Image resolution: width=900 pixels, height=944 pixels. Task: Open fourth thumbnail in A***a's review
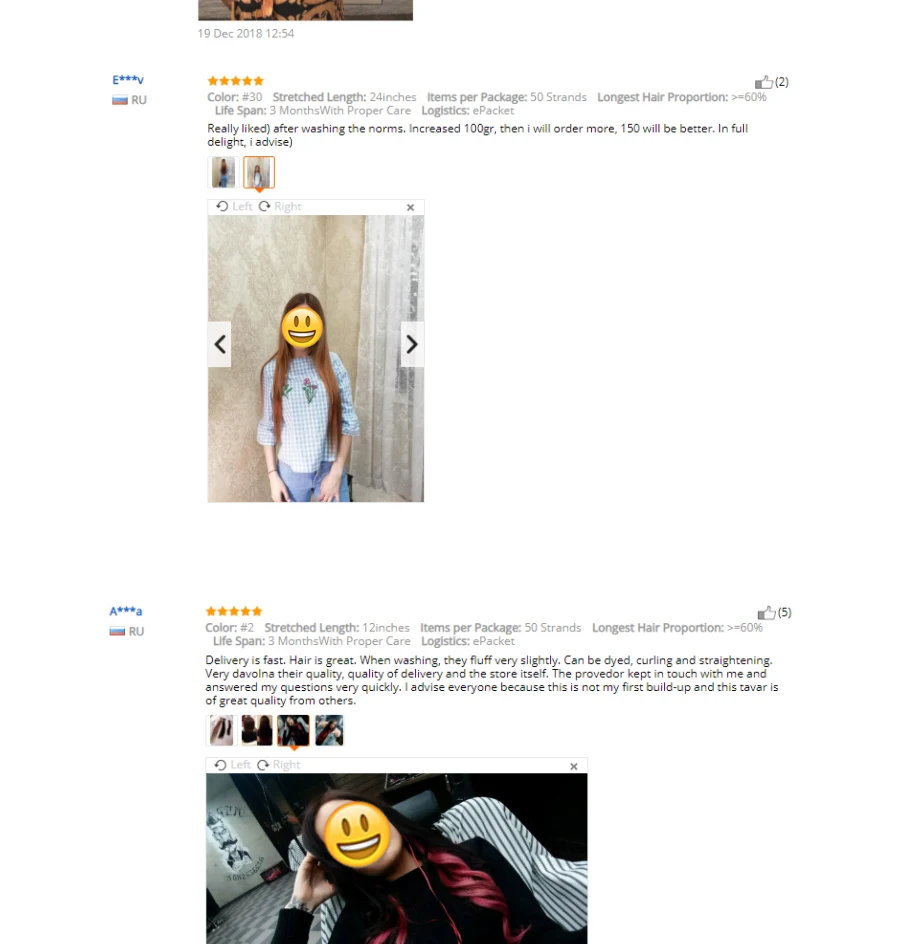[x=329, y=730]
